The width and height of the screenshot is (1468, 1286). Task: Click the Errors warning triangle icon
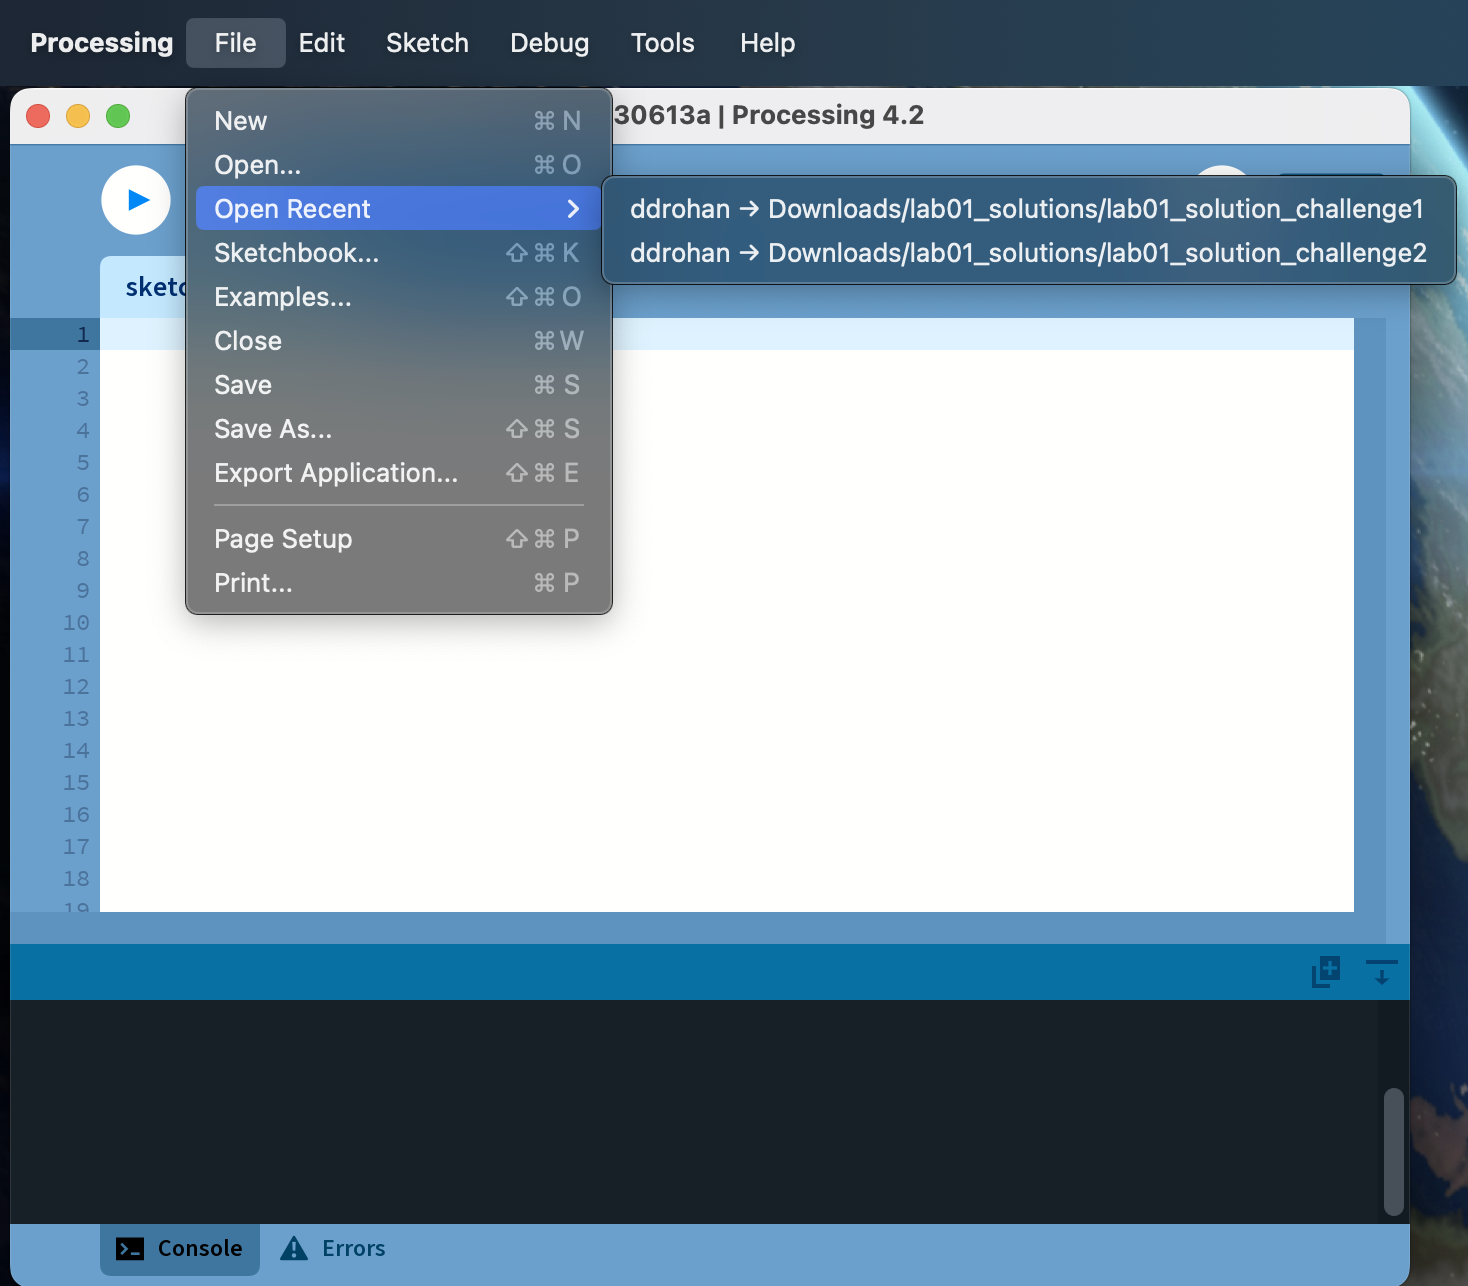294,1248
